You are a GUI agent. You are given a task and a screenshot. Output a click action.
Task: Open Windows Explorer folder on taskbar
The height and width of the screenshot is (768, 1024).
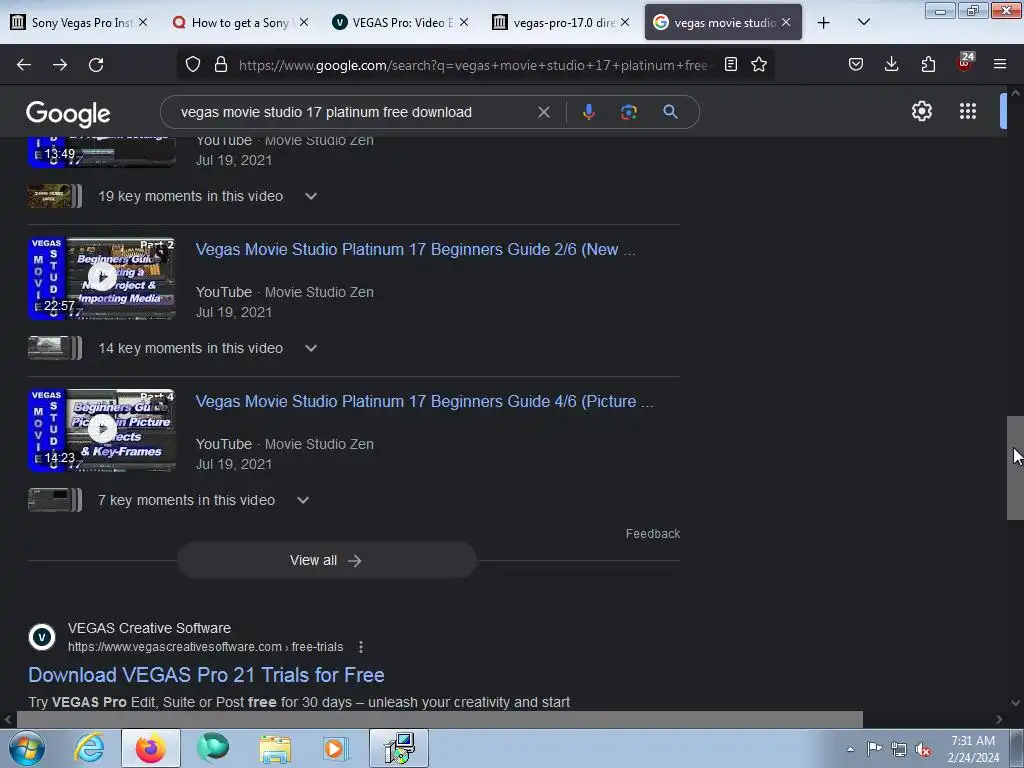coord(275,748)
